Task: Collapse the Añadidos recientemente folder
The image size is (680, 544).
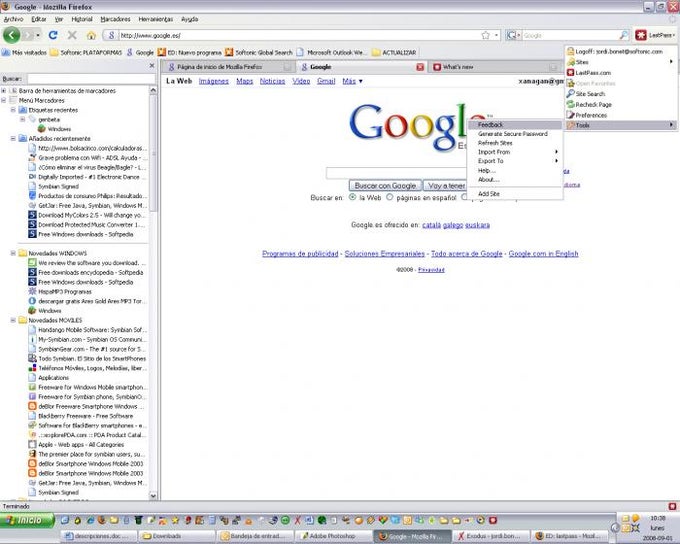Action: coord(13,138)
